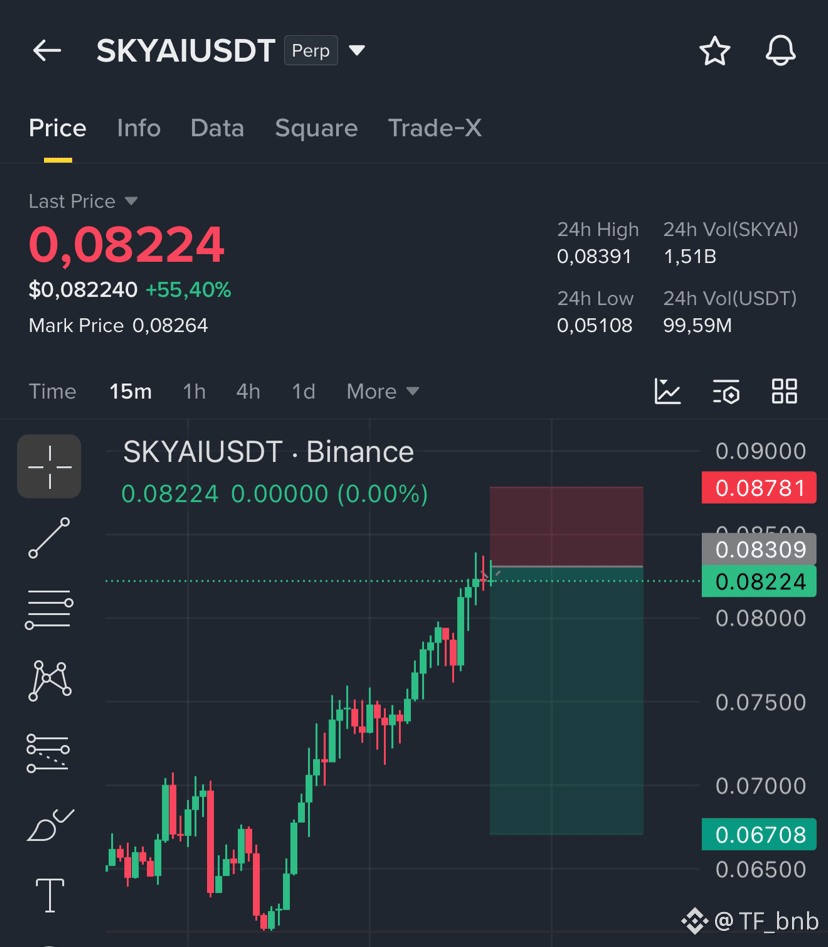
Task: Select the Time chart interval
Action: pos(53,391)
